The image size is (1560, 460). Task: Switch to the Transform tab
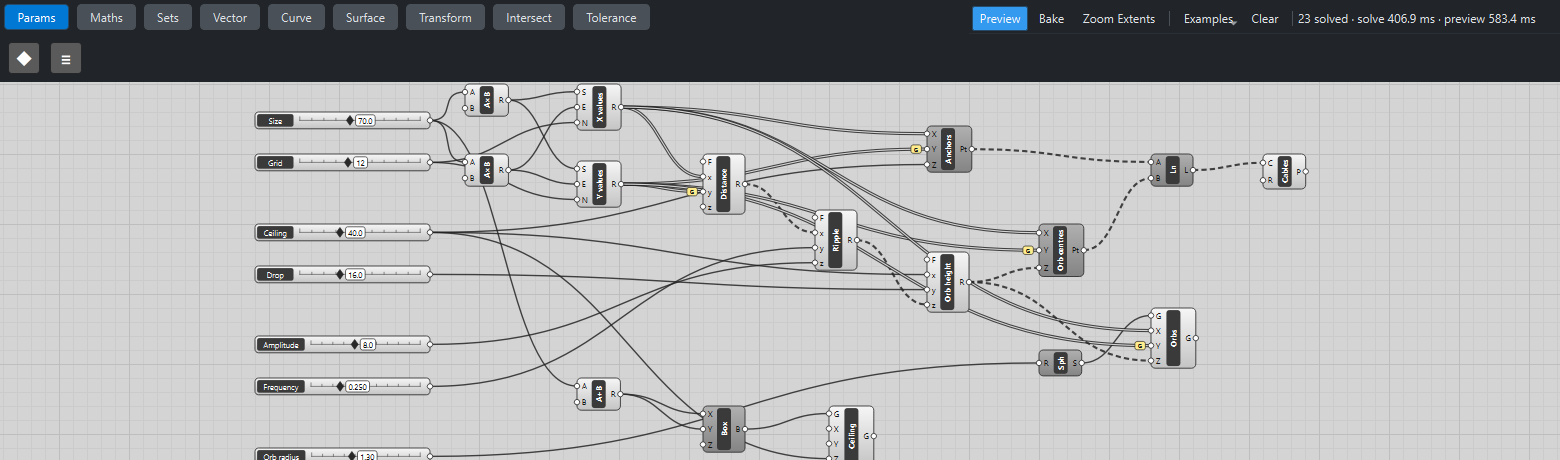tap(446, 17)
